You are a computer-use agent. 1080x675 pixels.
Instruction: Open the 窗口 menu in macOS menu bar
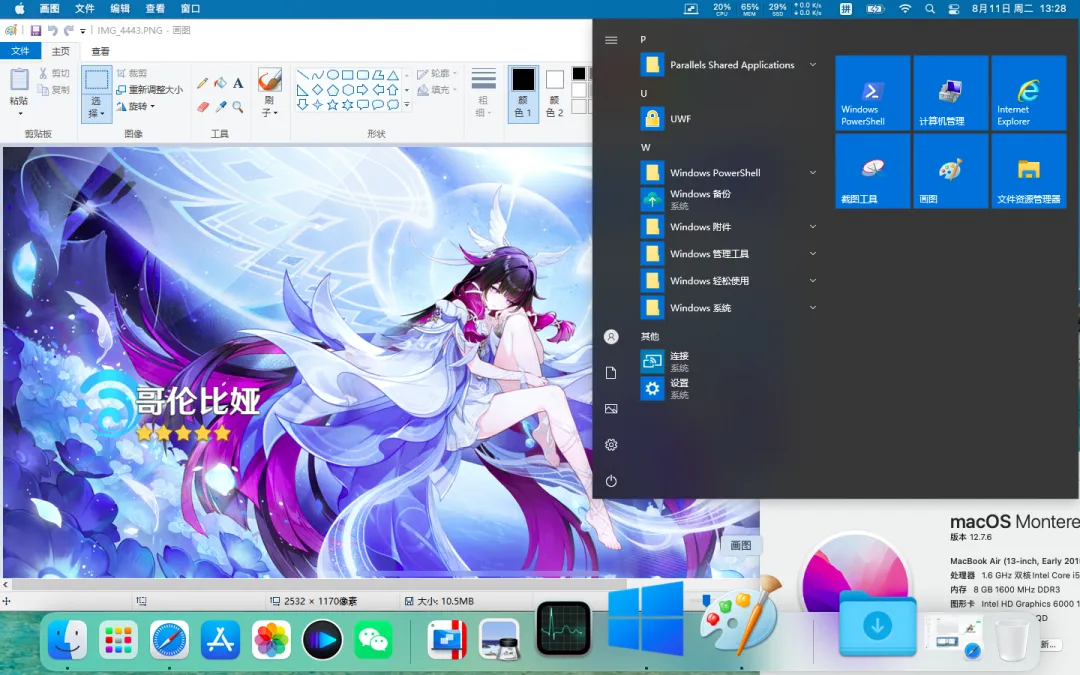[190, 8]
